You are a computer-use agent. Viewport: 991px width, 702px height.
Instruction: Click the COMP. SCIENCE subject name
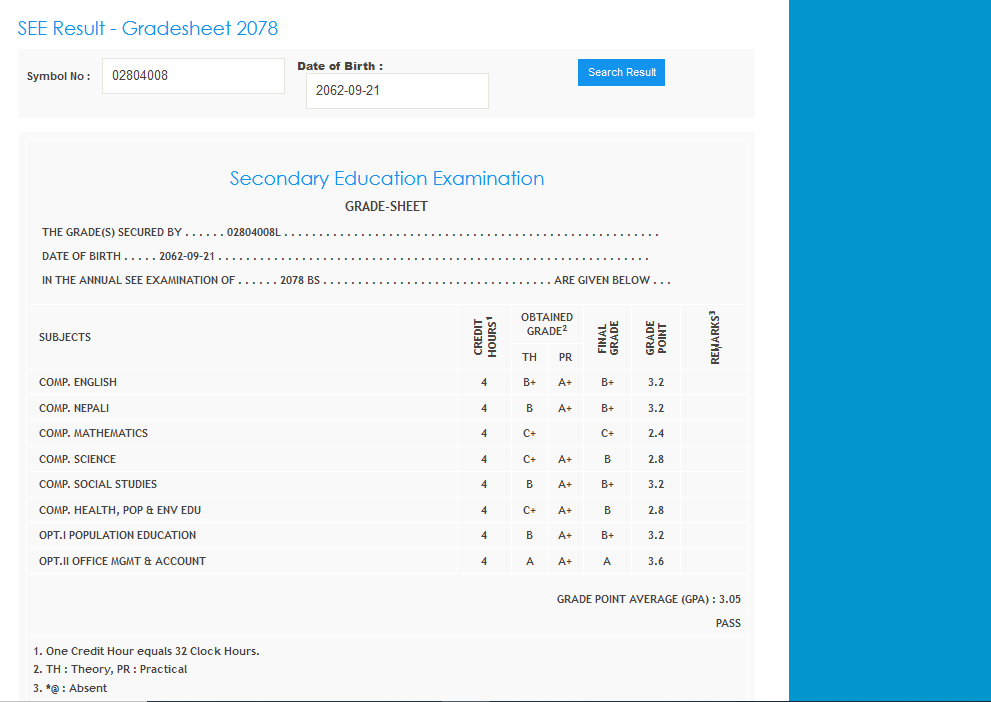(x=77, y=459)
